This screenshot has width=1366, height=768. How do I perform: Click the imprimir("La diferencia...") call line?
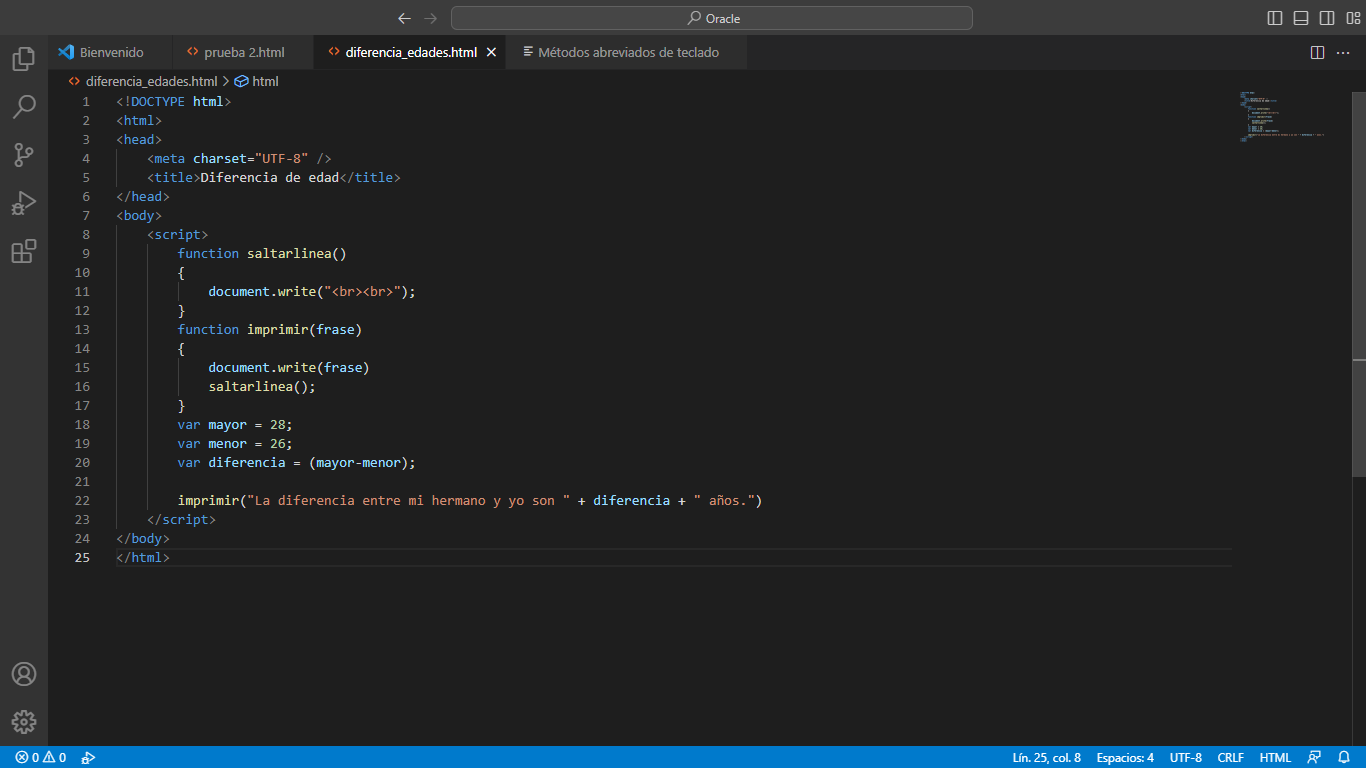(470, 500)
